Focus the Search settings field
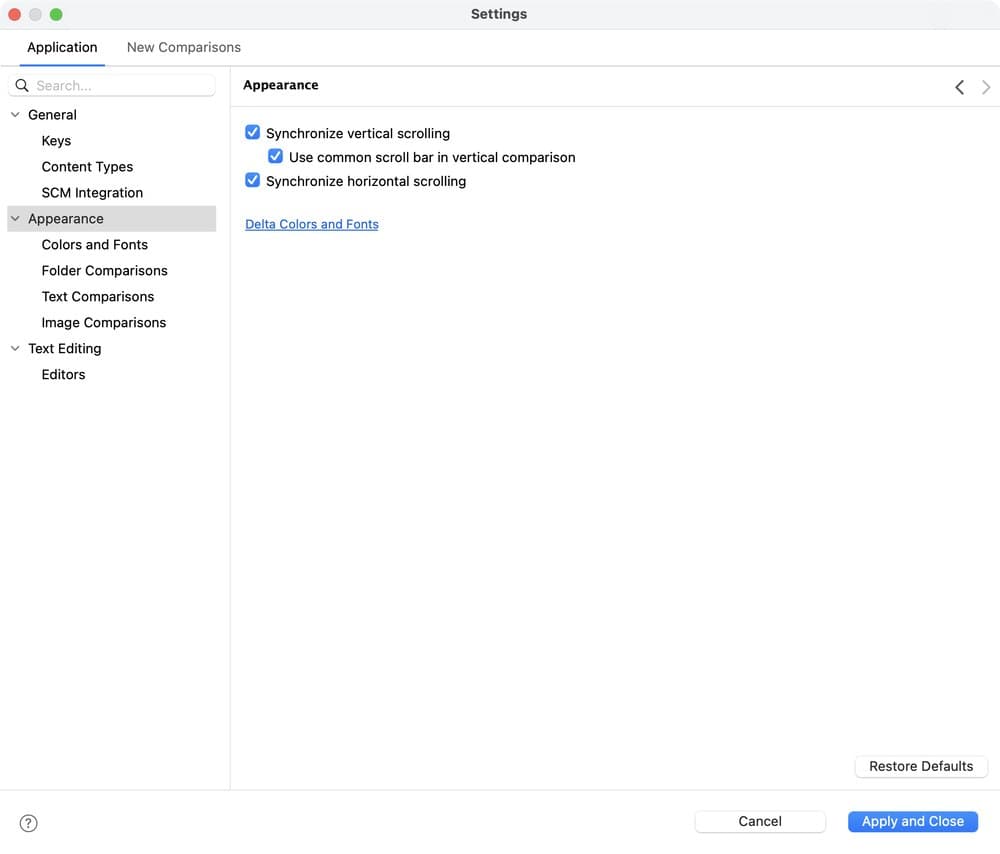1000x854 pixels. [112, 85]
